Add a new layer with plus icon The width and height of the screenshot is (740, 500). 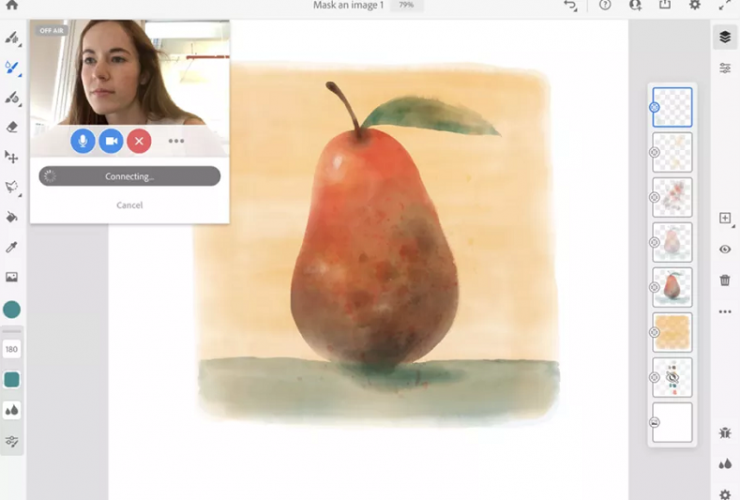tap(725, 218)
